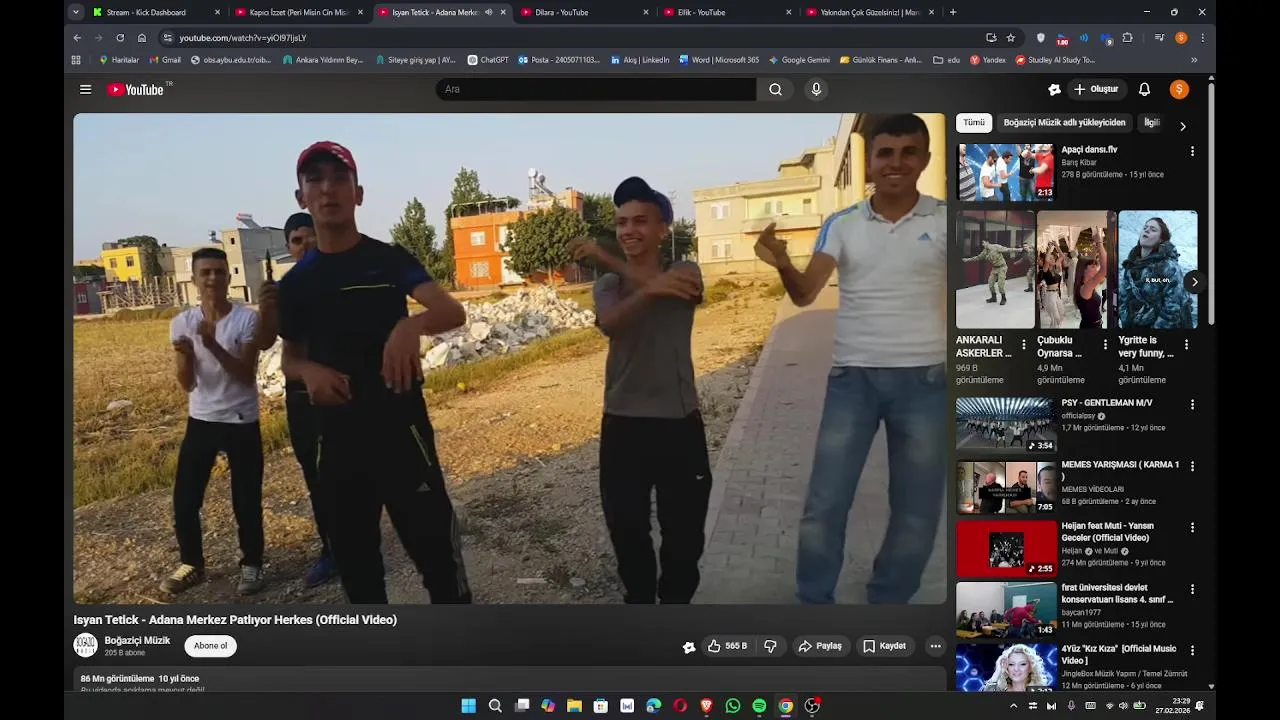Open File Explorer from taskbar
1280x720 pixels.
(x=574, y=706)
